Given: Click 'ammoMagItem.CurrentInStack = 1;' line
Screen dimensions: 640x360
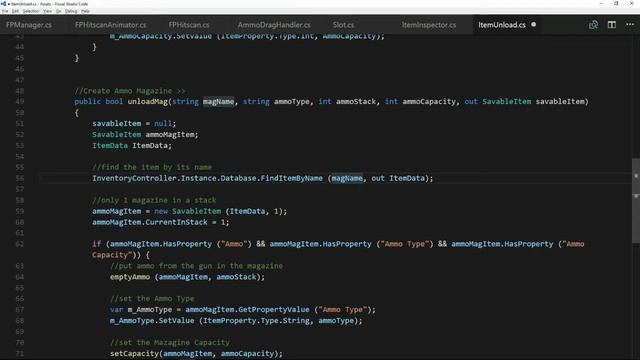Looking at the screenshot, I should 161,222.
